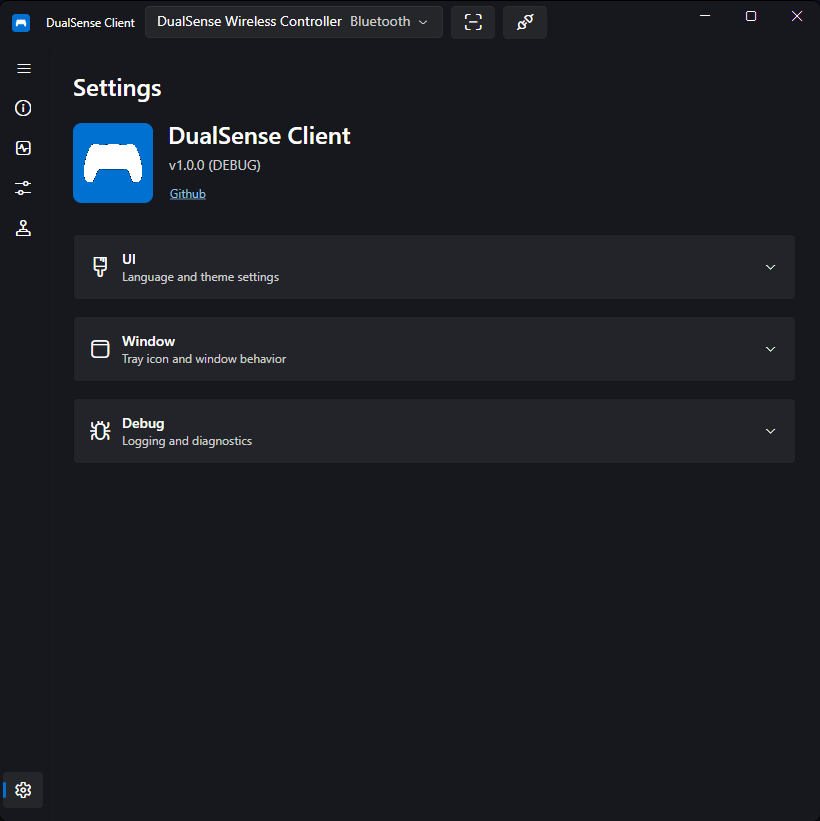820x821 pixels.
Task: Click the 'DualSense Client' heading beside the logo
Action: pyautogui.click(x=259, y=136)
